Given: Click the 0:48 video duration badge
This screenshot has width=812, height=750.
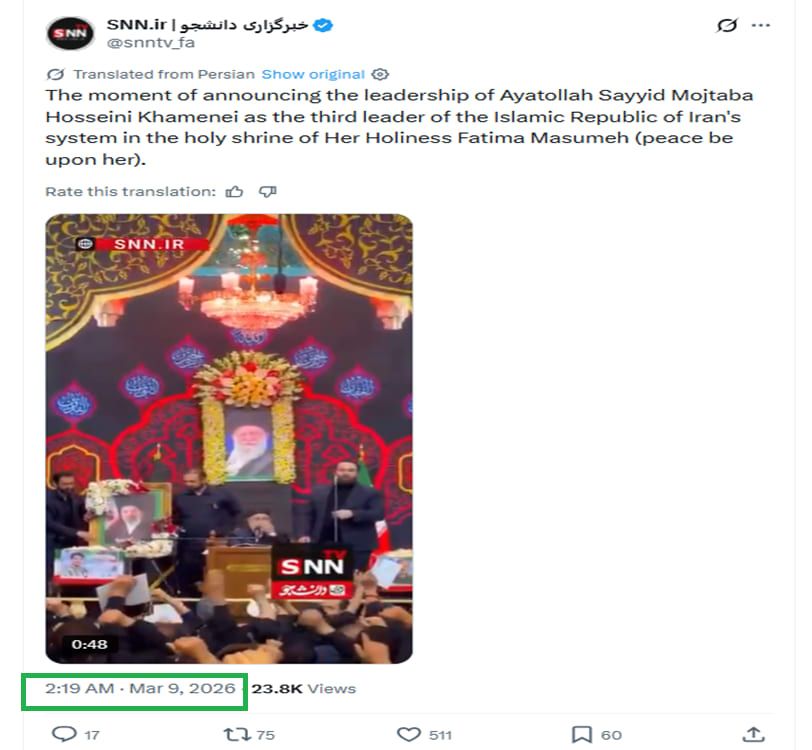Looking at the screenshot, I should (x=89, y=644).
